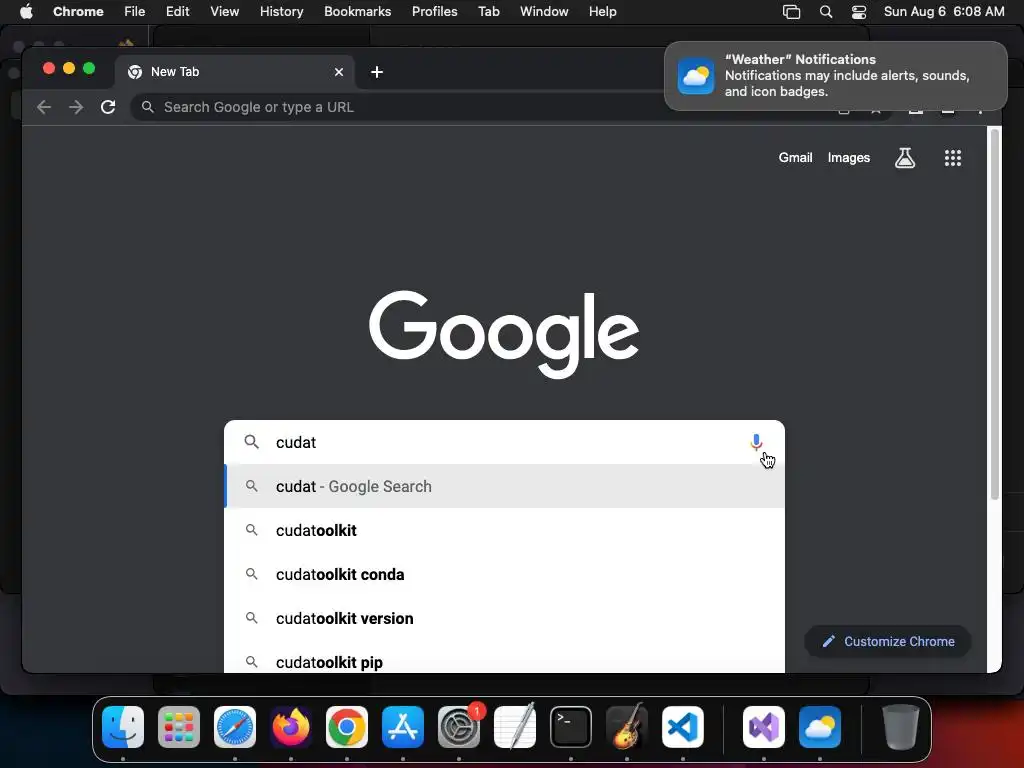Image resolution: width=1024 pixels, height=768 pixels.
Task: Open System Settings from the Dock
Action: pos(458,727)
